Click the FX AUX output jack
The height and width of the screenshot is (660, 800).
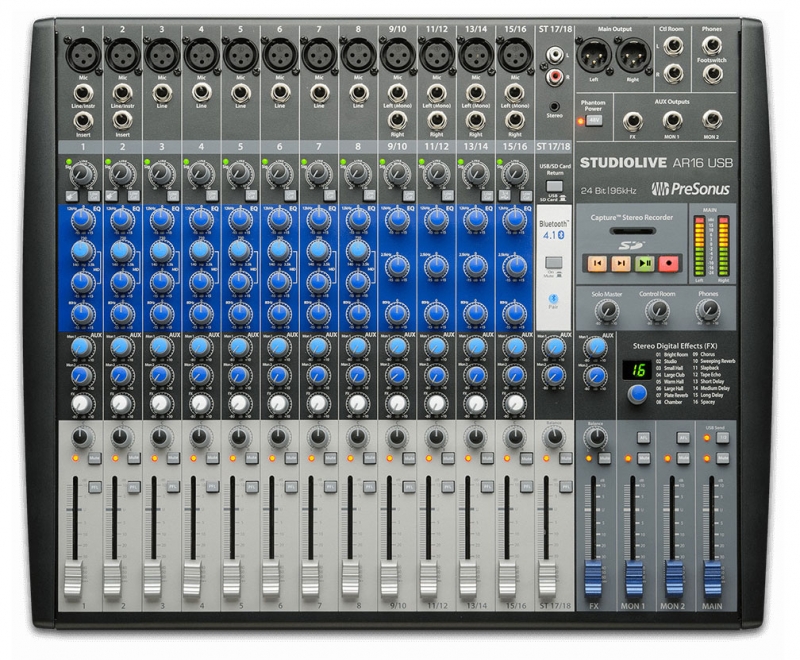click(633, 122)
